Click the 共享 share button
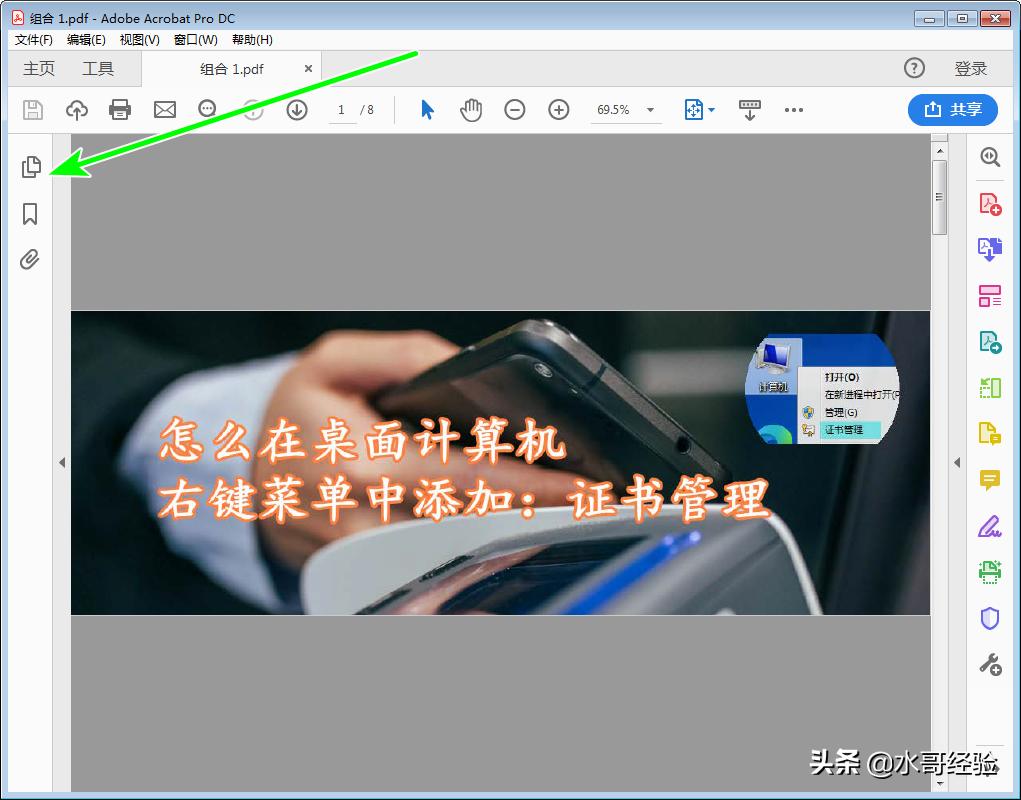 (x=952, y=110)
